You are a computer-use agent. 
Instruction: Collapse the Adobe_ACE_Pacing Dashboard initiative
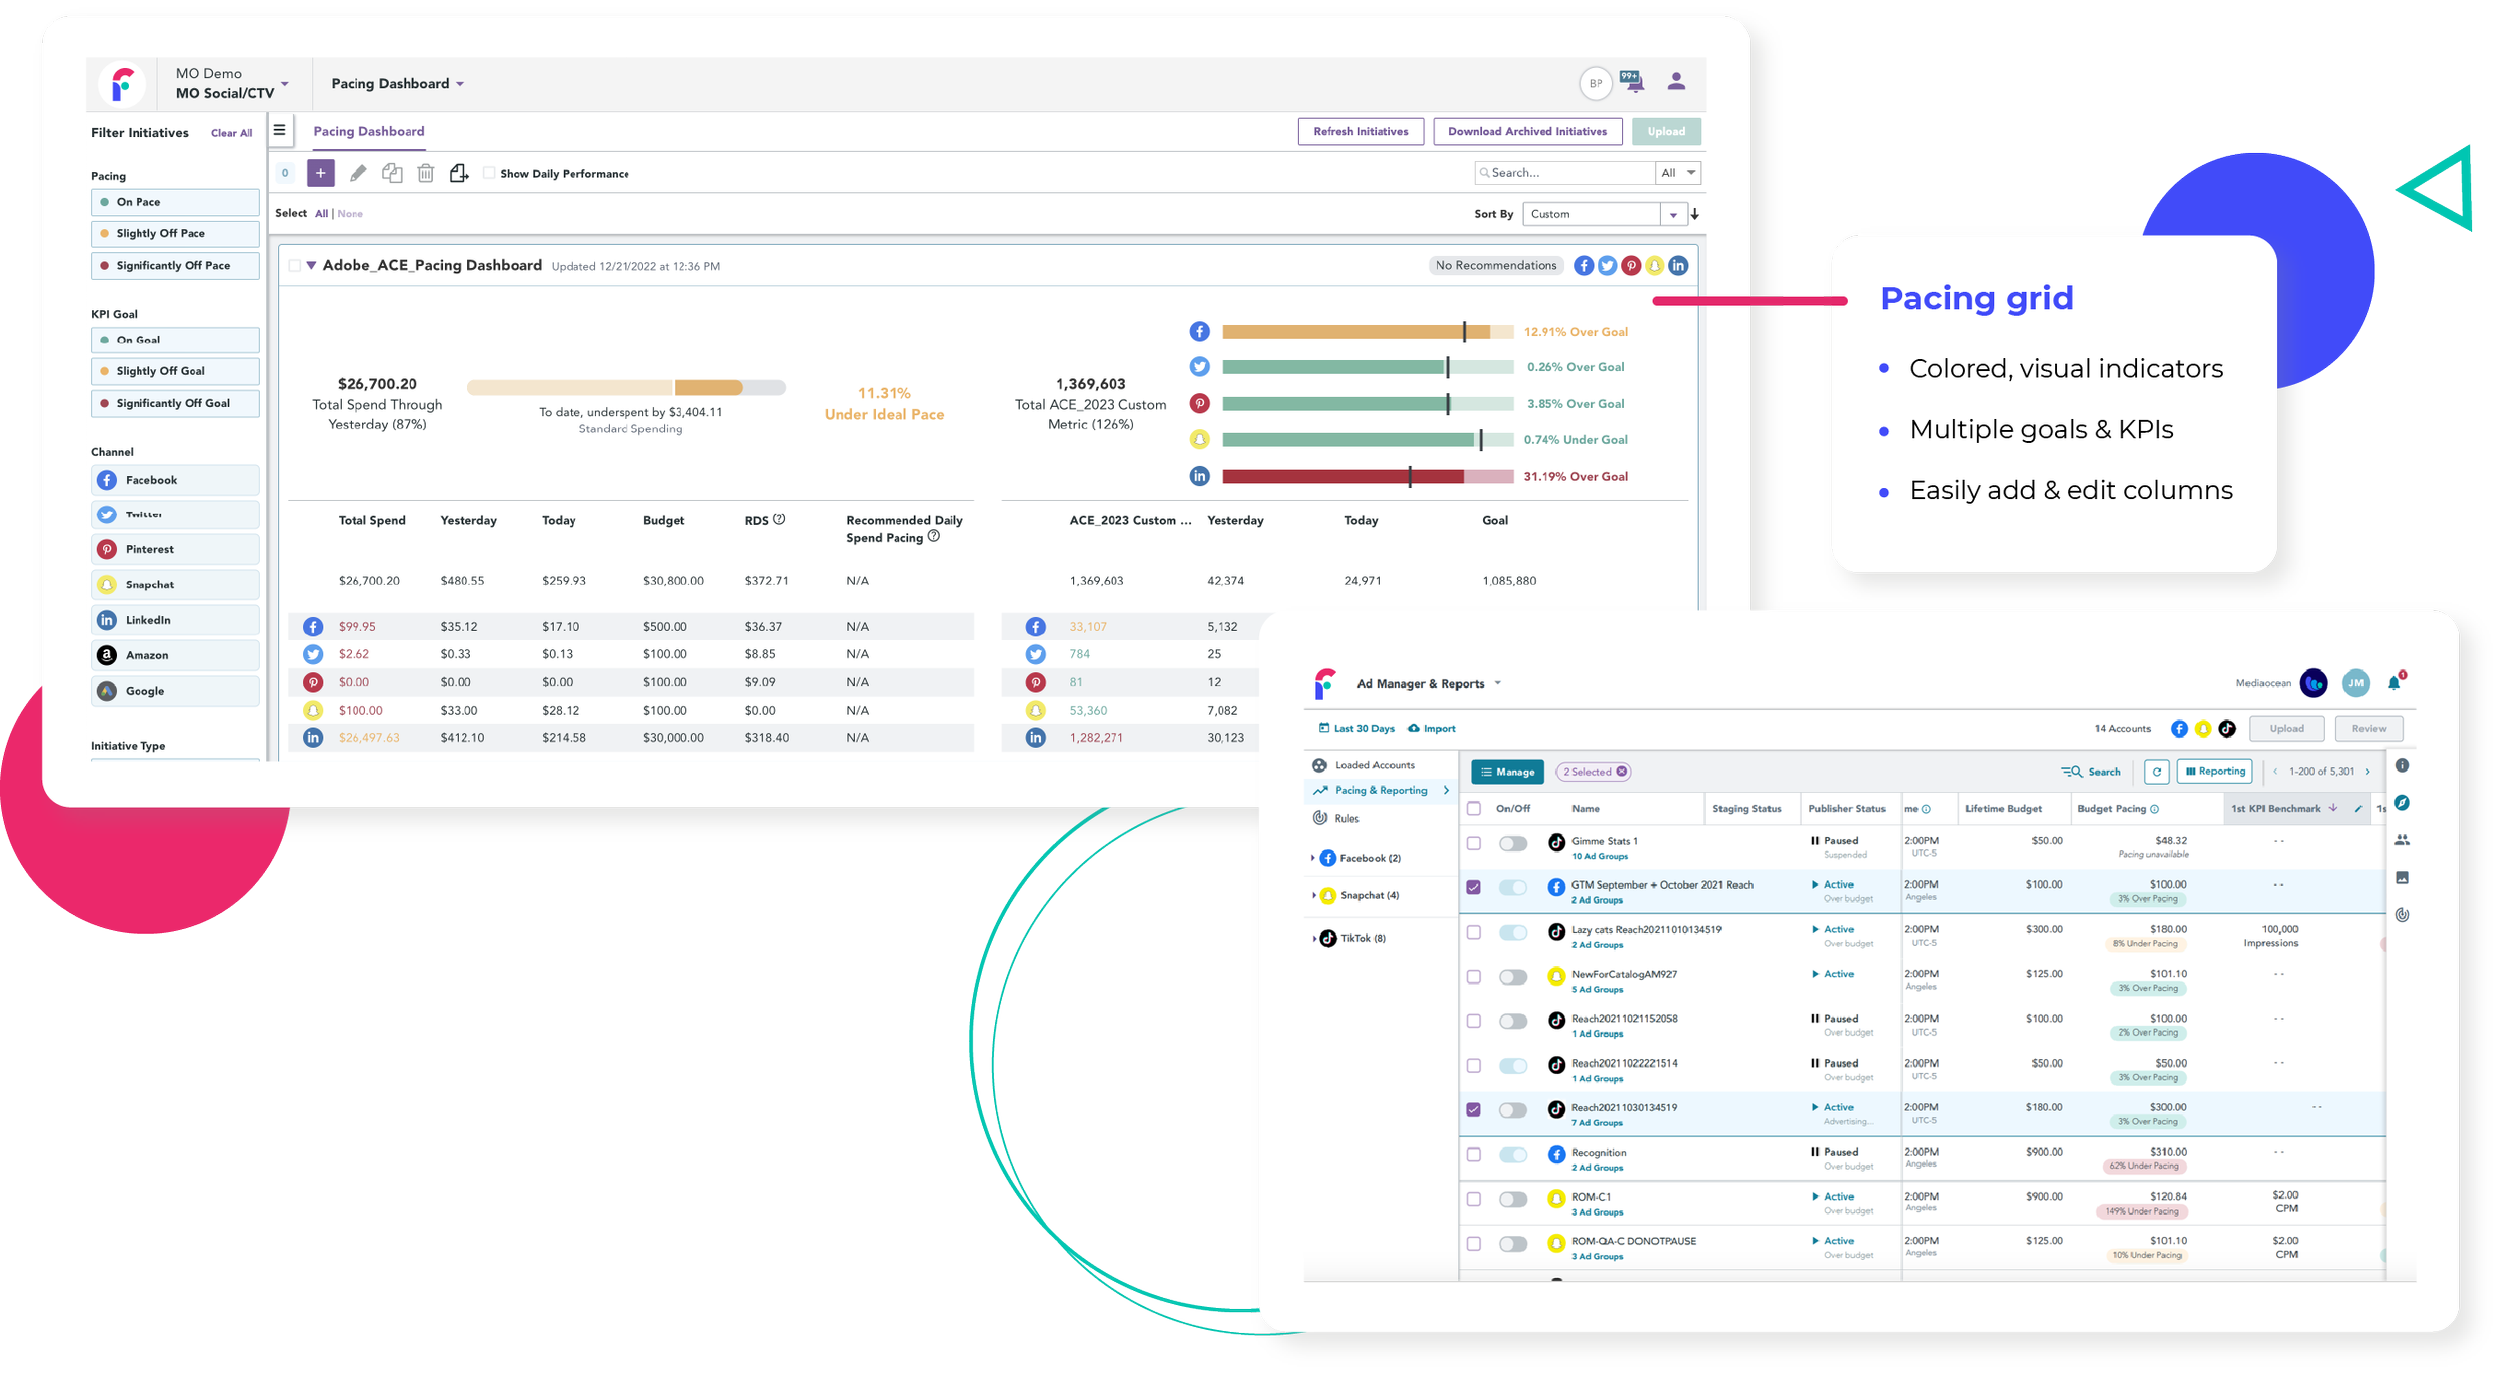312,265
